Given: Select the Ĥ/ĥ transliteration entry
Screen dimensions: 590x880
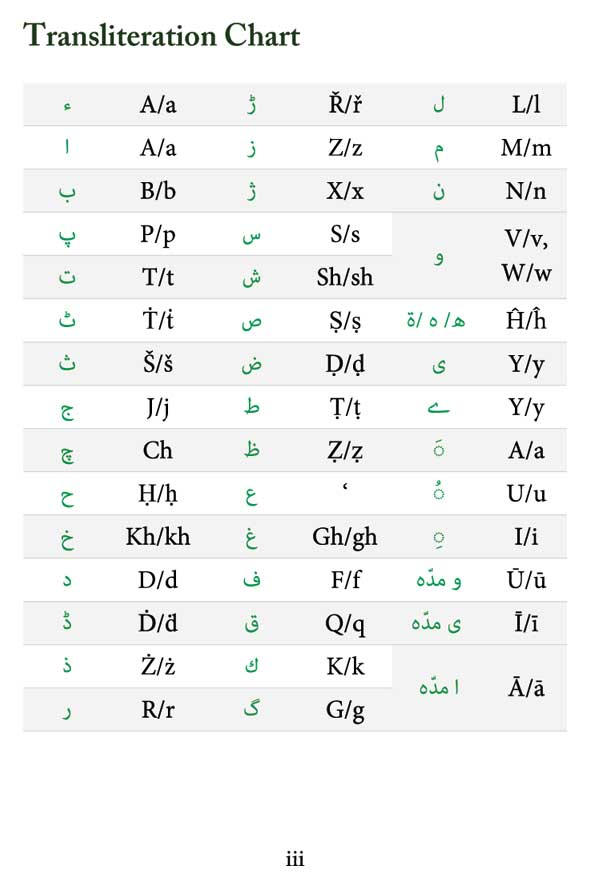Looking at the screenshot, I should pyautogui.click(x=526, y=320).
